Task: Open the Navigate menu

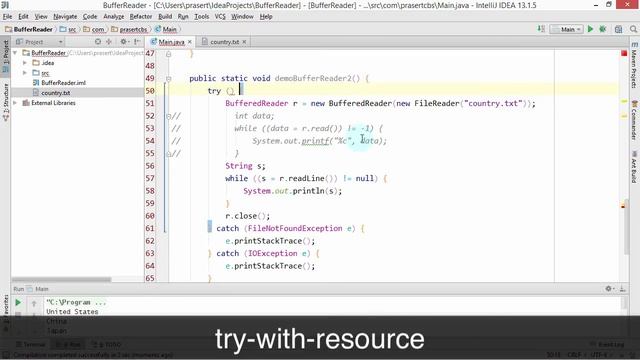Action: click(x=65, y=17)
